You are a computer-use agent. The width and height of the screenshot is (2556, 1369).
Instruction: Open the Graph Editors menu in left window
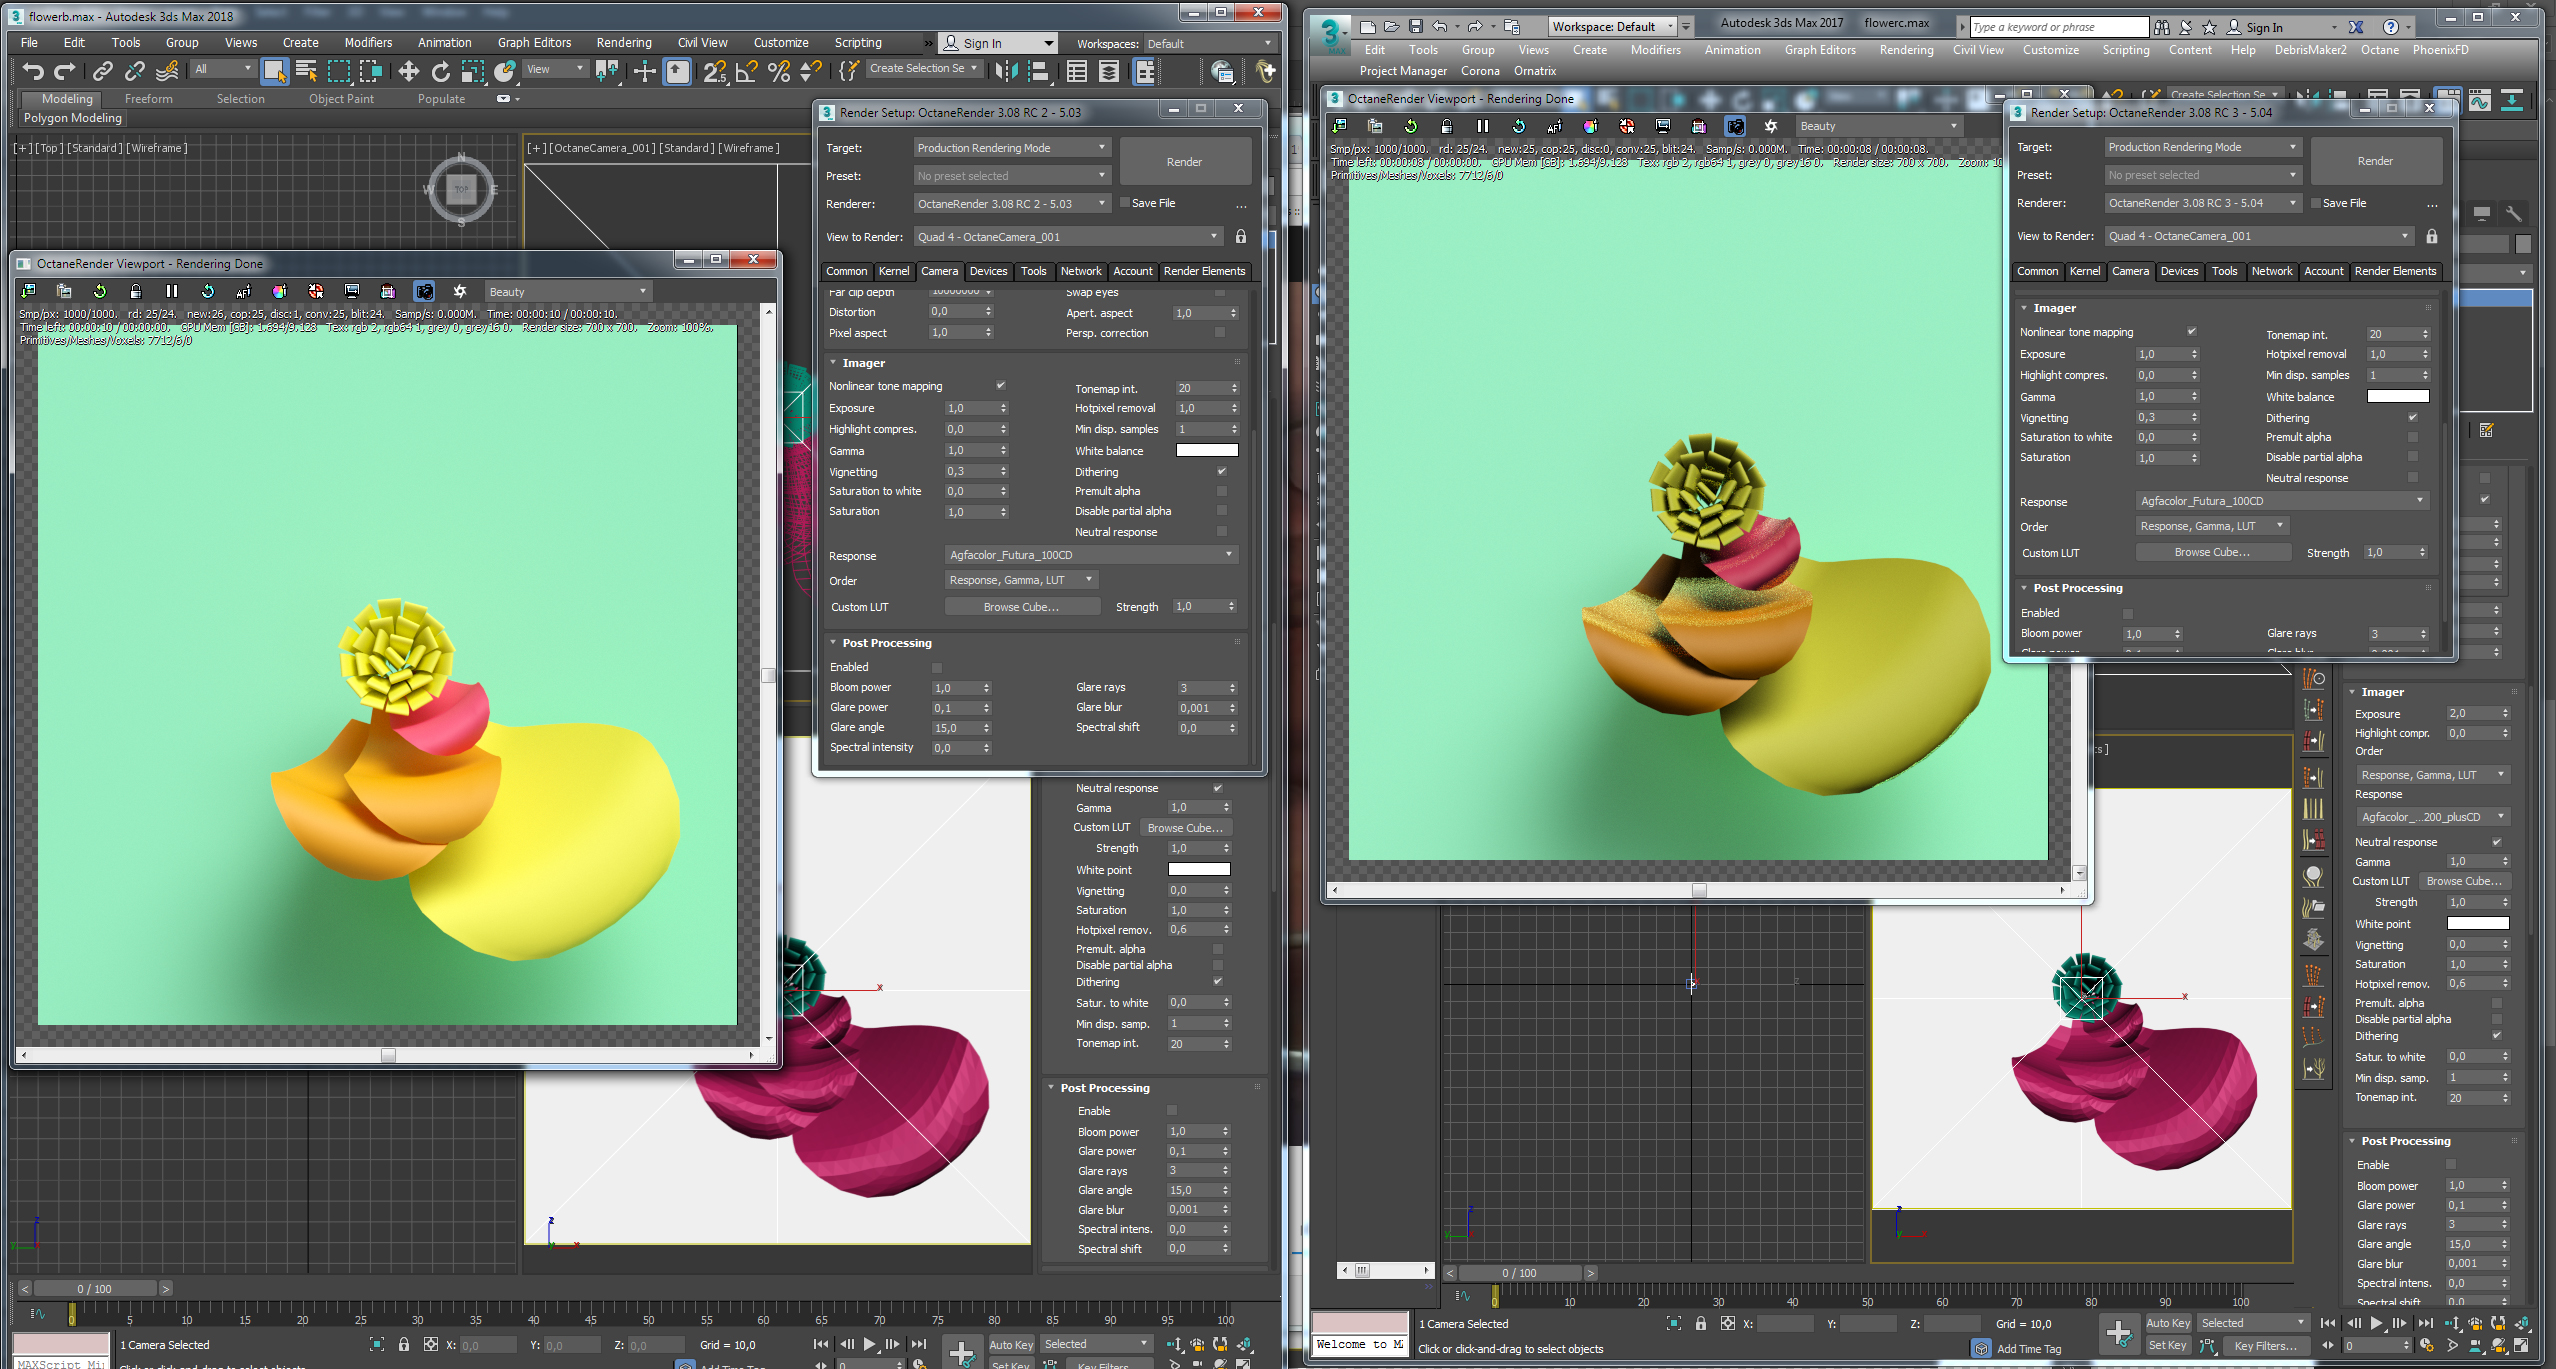(534, 43)
